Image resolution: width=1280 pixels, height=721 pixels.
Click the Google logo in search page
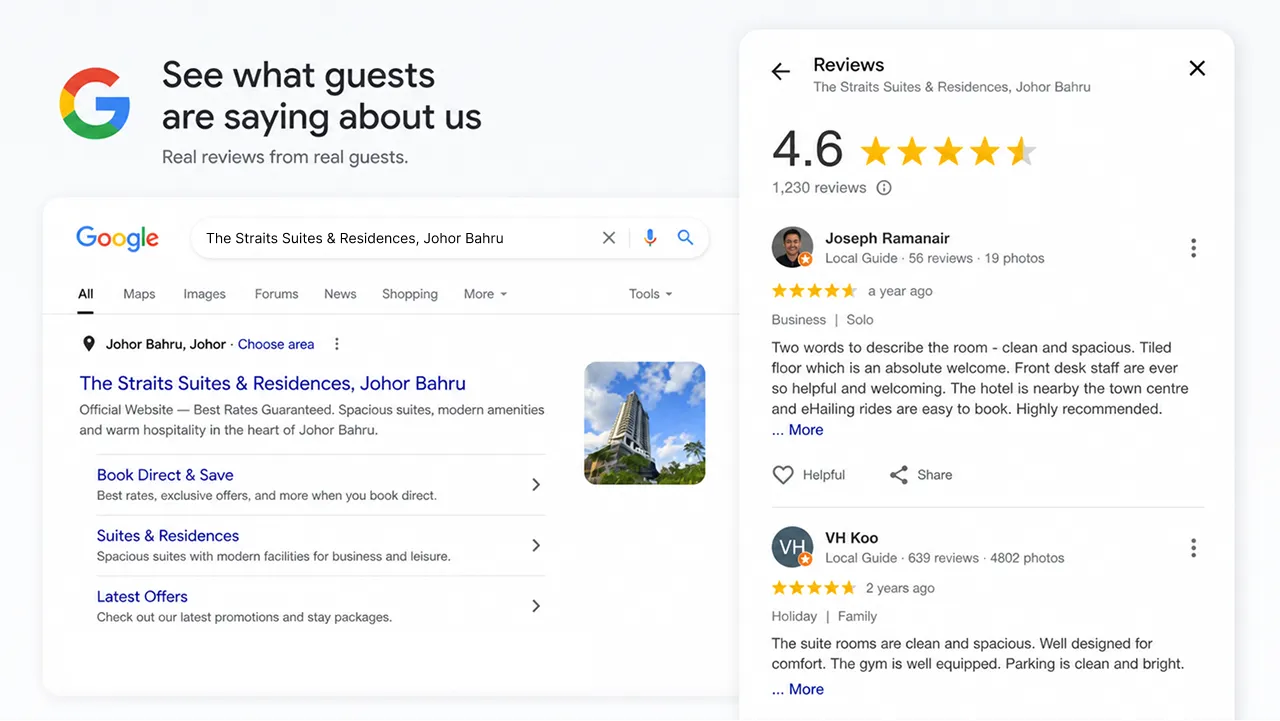pyautogui.click(x=118, y=238)
